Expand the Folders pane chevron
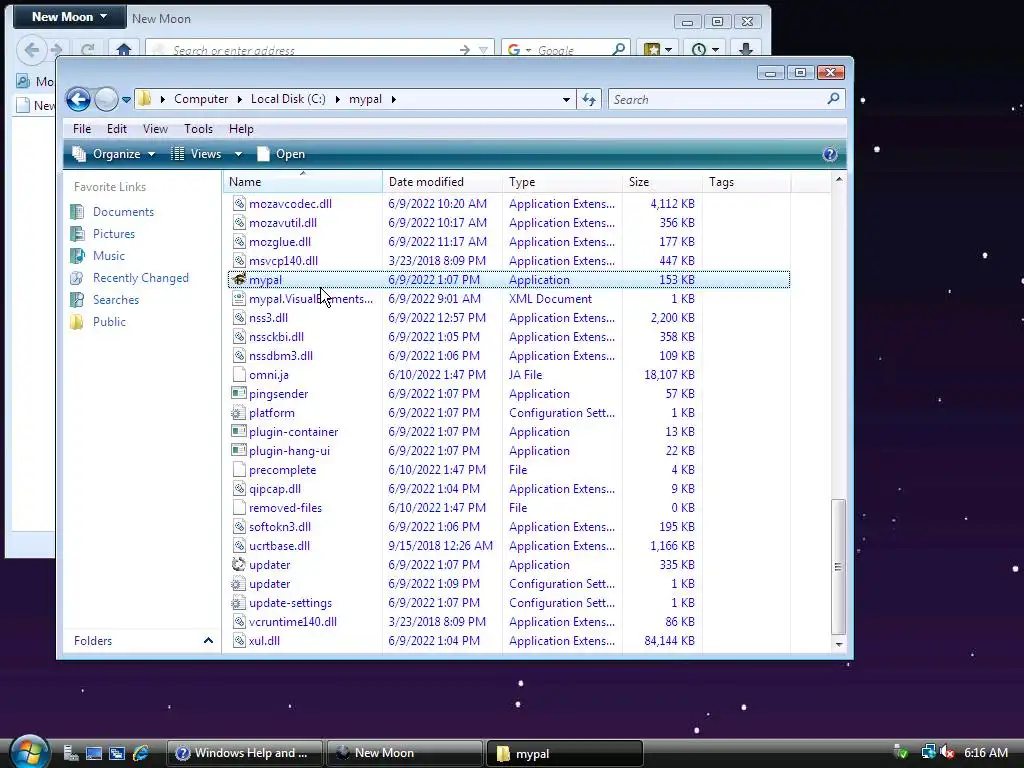The height and width of the screenshot is (768, 1024). click(208, 641)
